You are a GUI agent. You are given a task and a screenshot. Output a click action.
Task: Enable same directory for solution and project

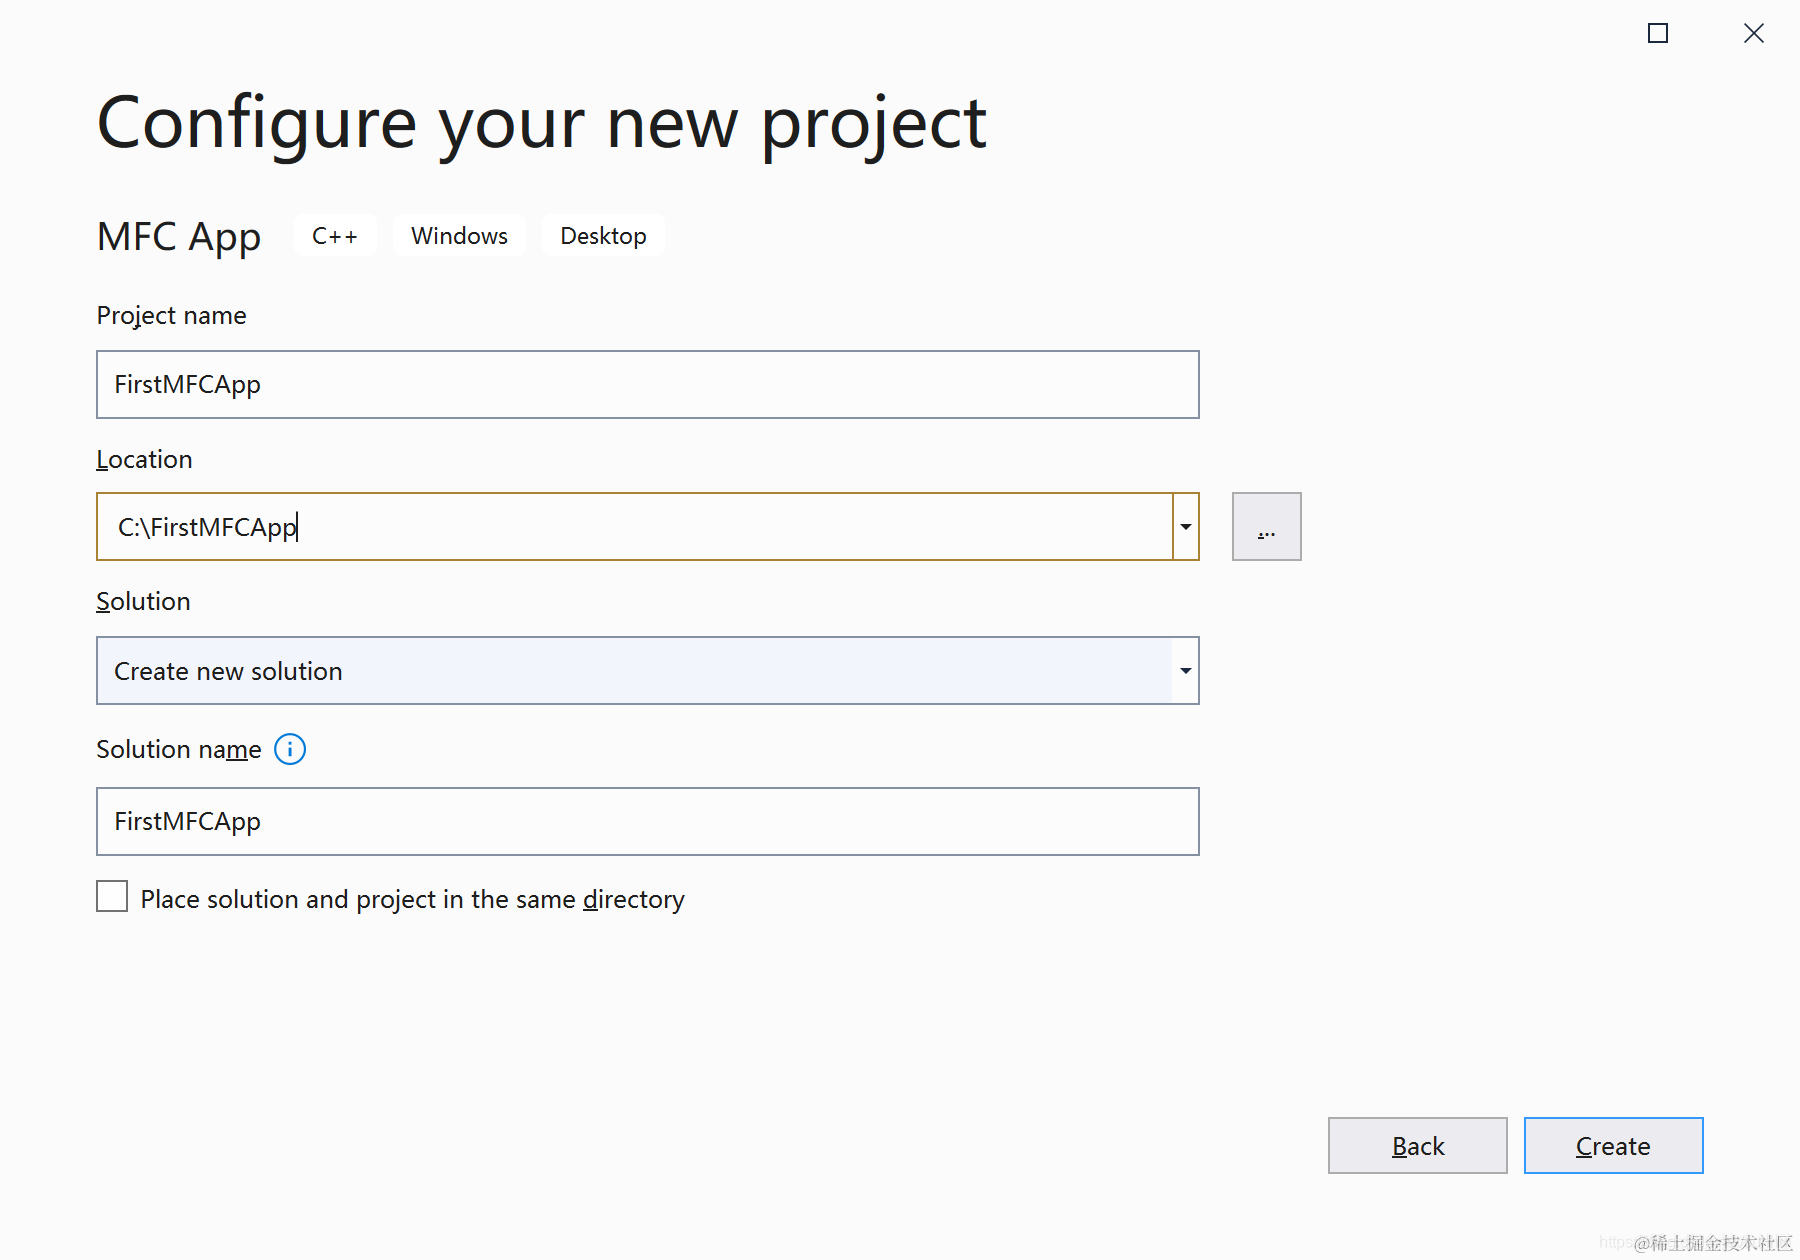pos(112,897)
